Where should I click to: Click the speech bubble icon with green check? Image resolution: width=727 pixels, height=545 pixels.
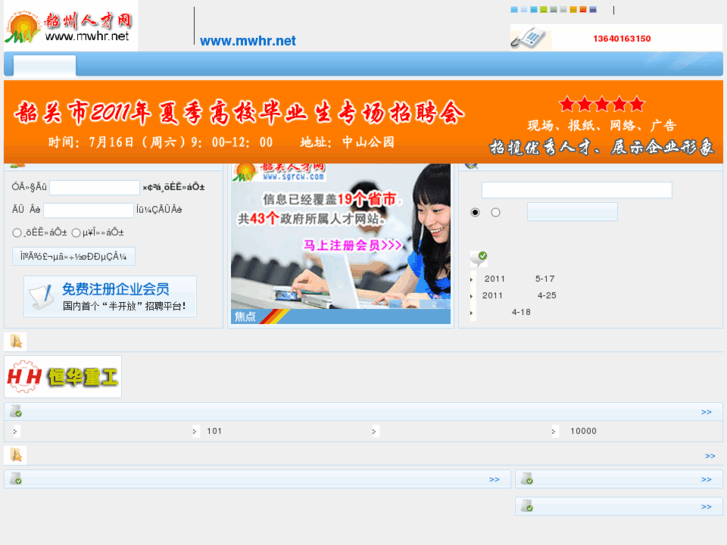[478, 258]
